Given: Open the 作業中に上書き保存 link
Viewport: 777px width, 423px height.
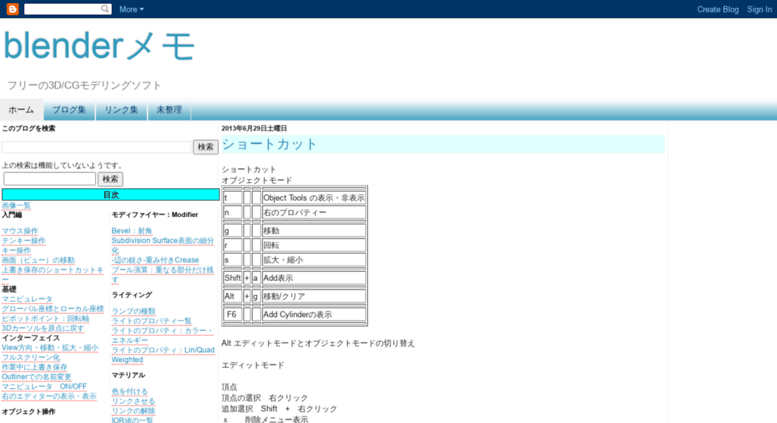Looking at the screenshot, I should [34, 367].
